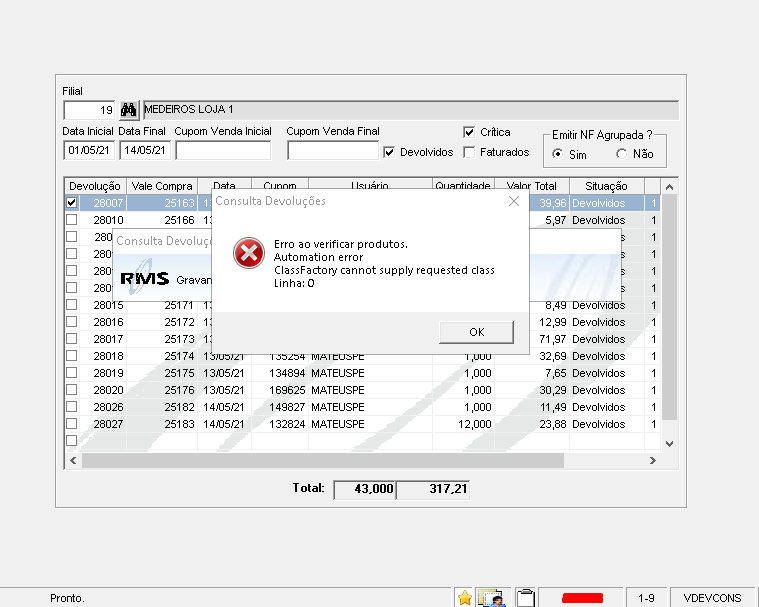
Task: Check the row 28026 checkbox
Action: [72, 407]
